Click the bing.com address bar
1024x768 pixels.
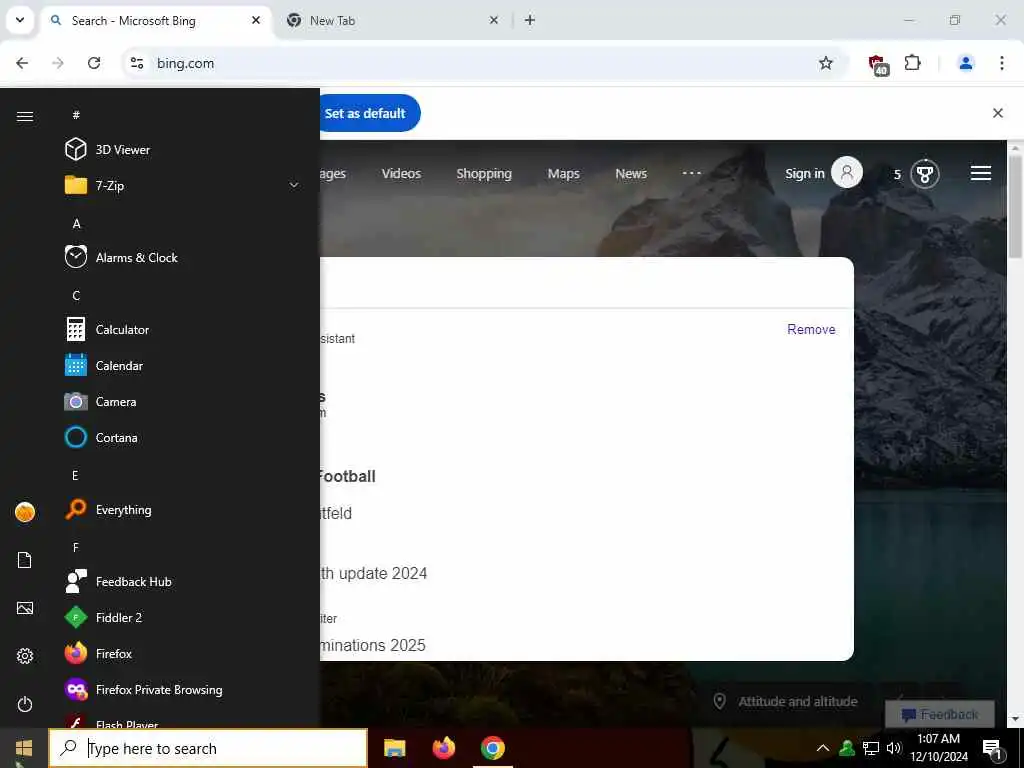coord(483,63)
